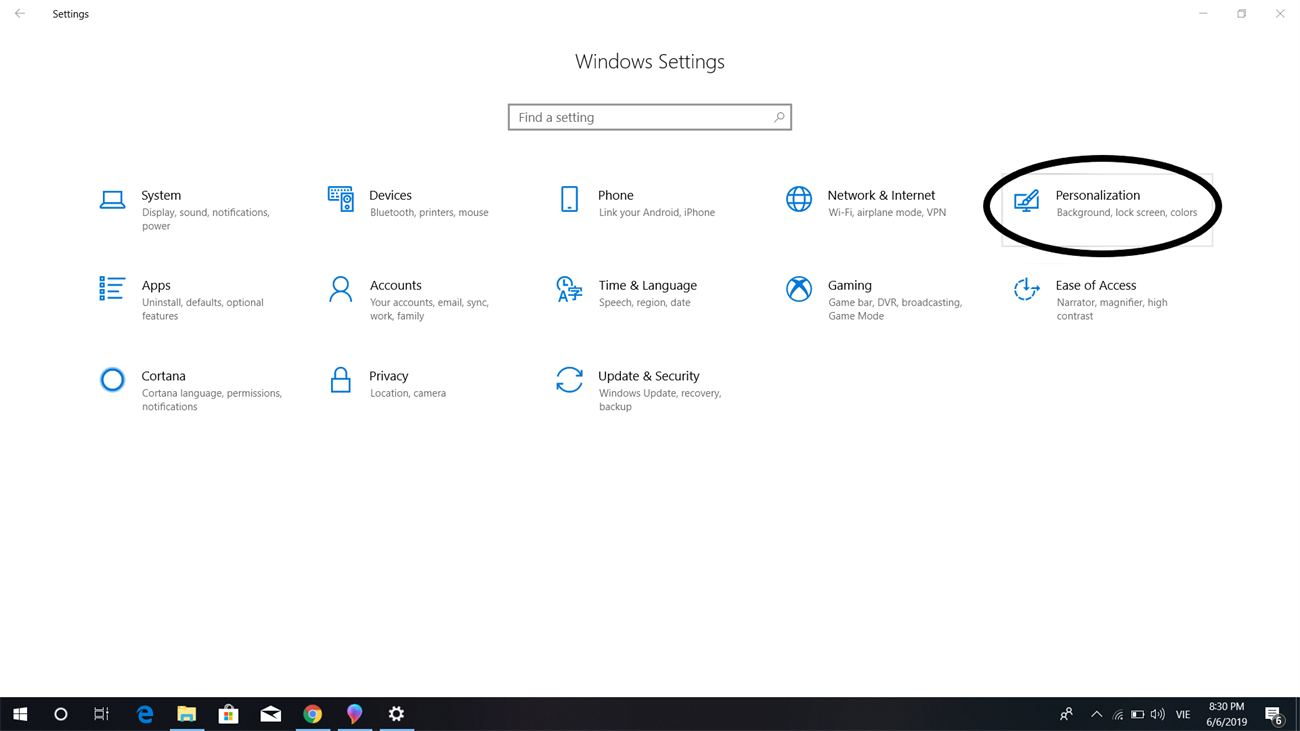1300x731 pixels.
Task: Open the Devices category title
Action: 390,195
